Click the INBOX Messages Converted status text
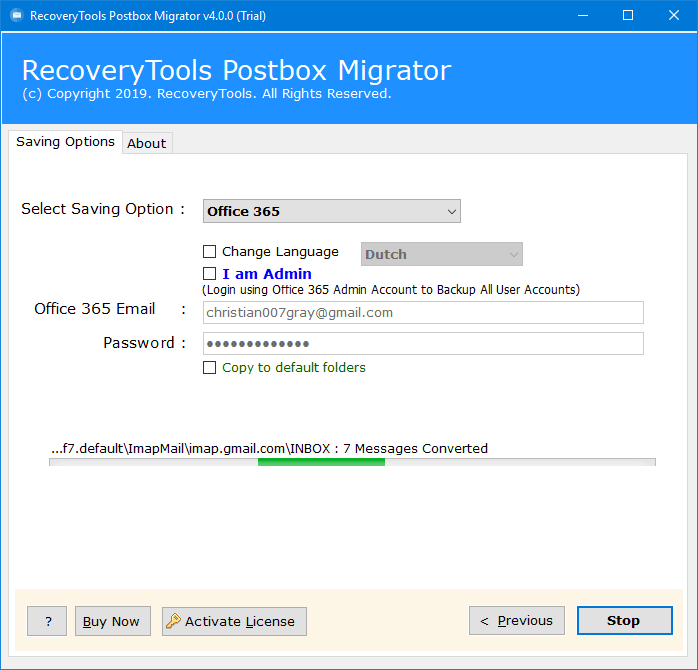The width and height of the screenshot is (698, 670). pyautogui.click(x=269, y=448)
